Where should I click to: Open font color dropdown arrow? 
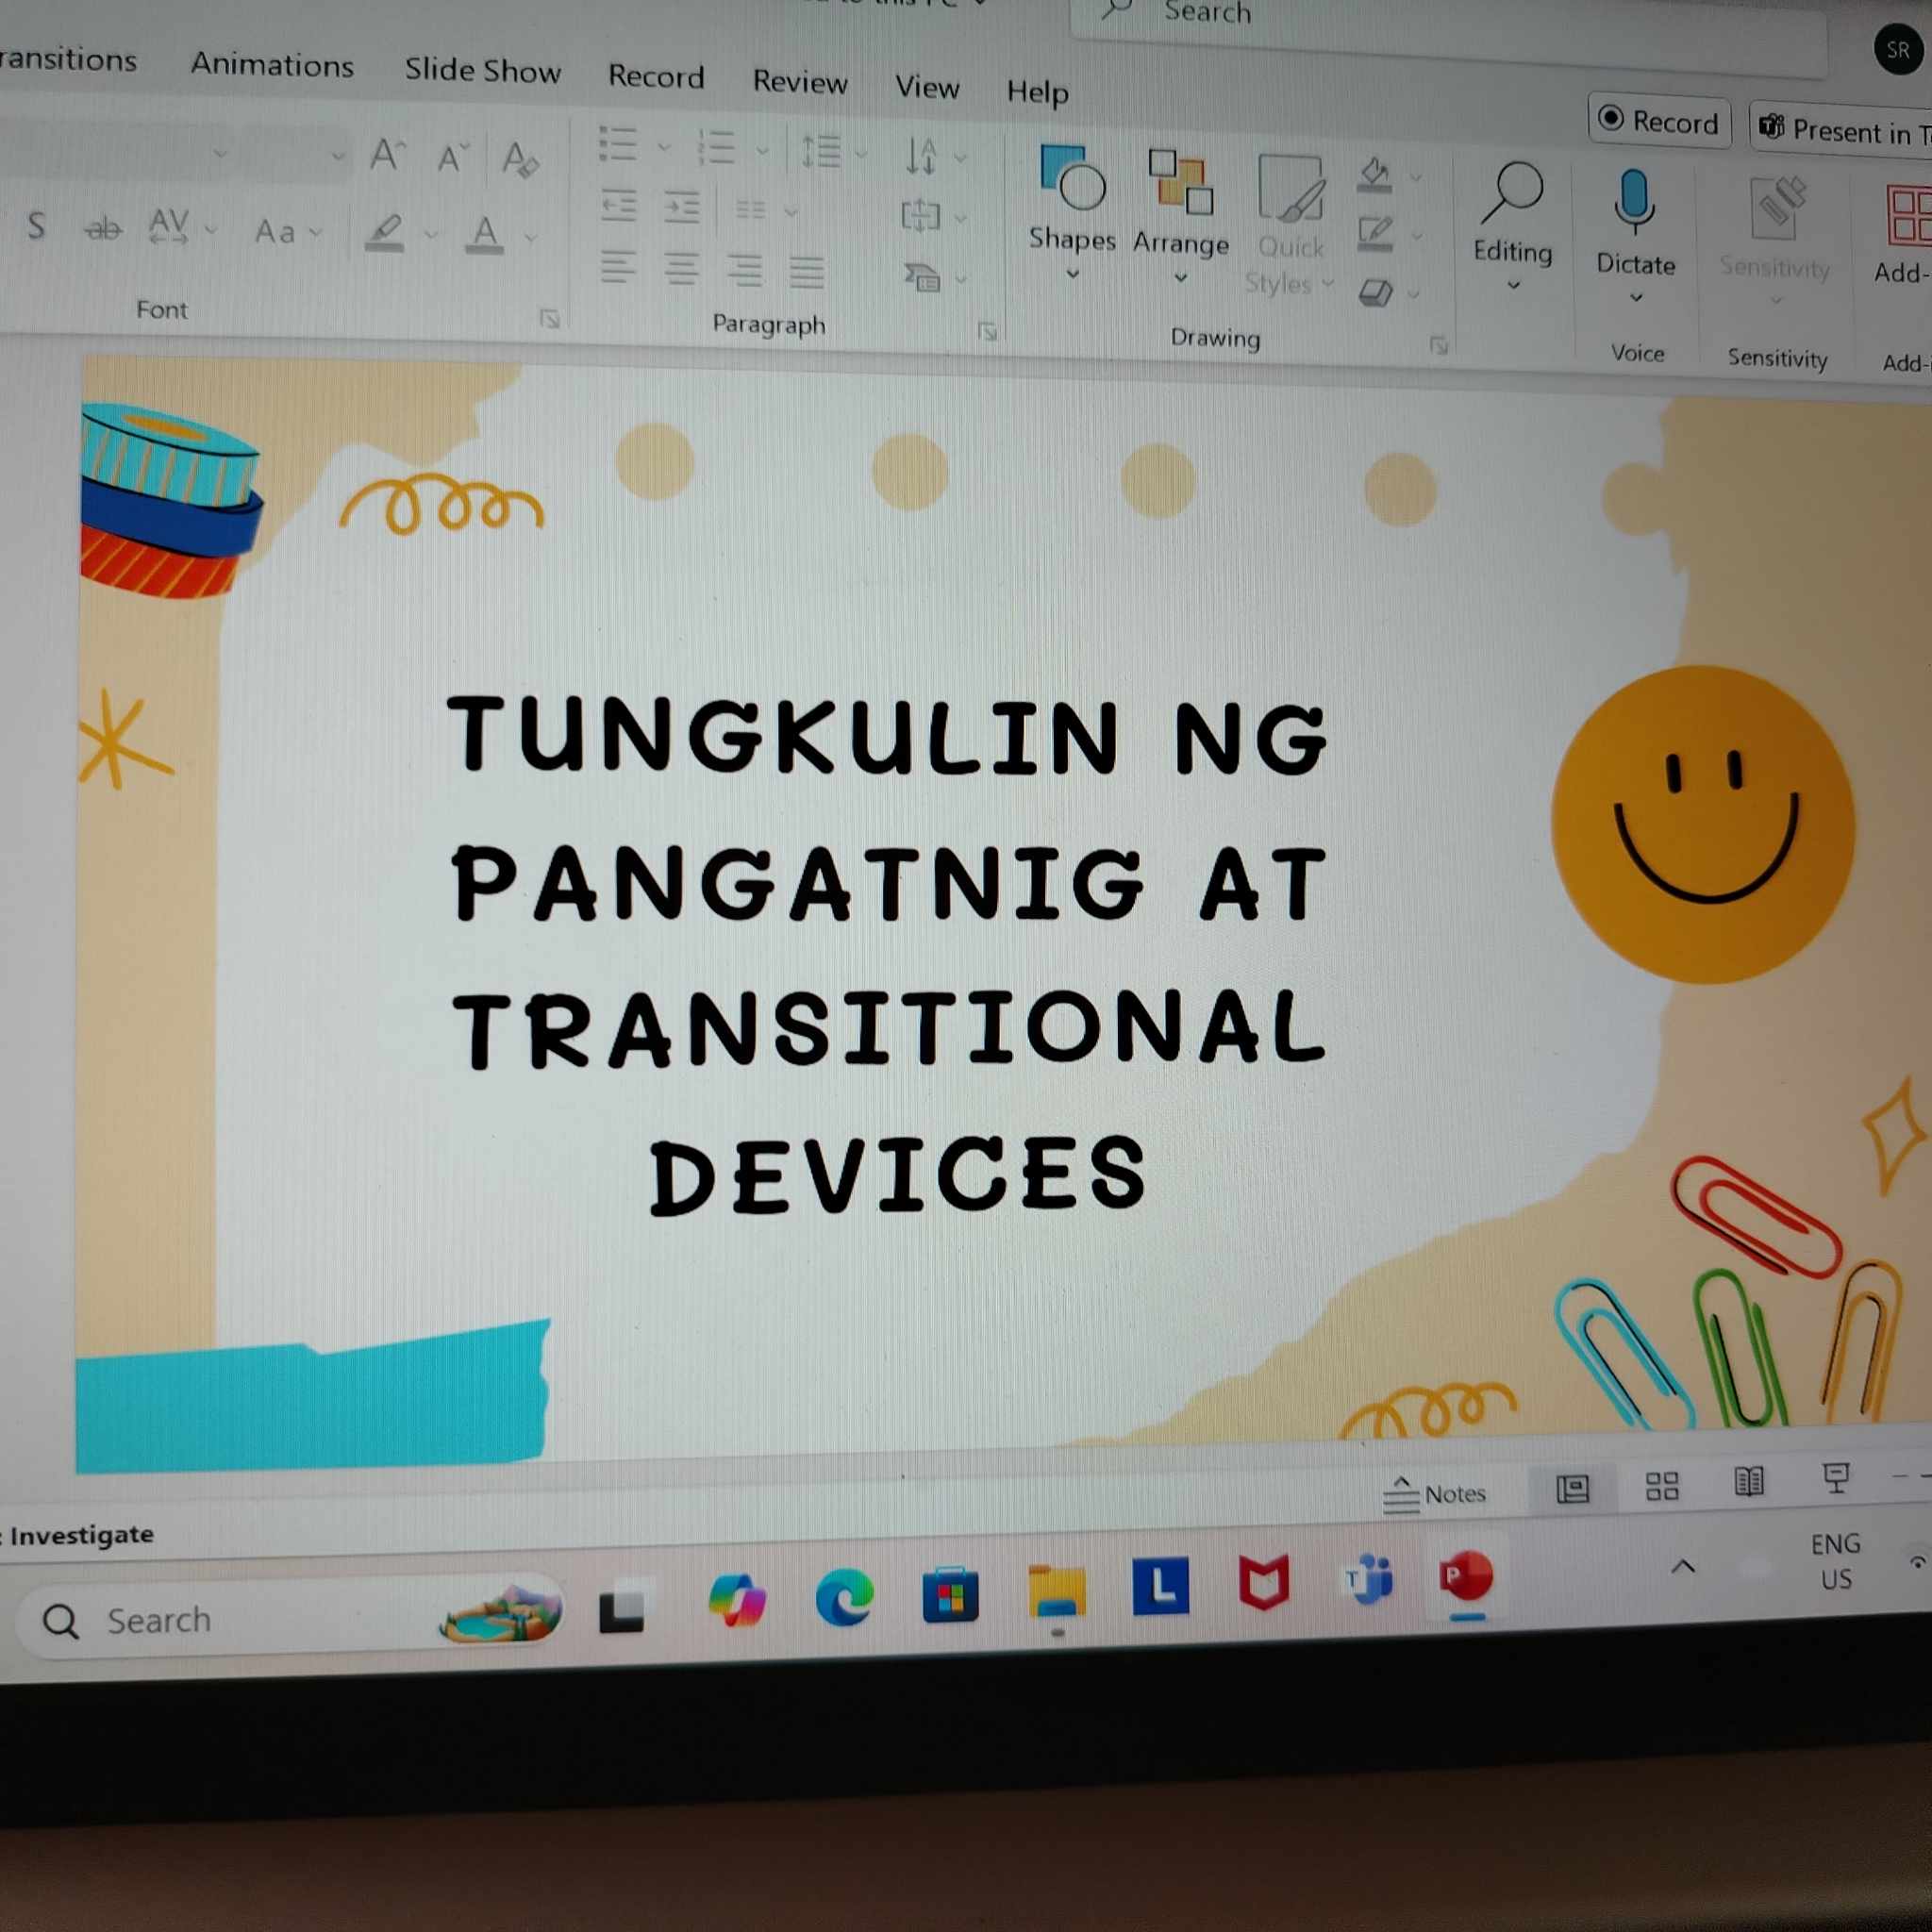530,239
